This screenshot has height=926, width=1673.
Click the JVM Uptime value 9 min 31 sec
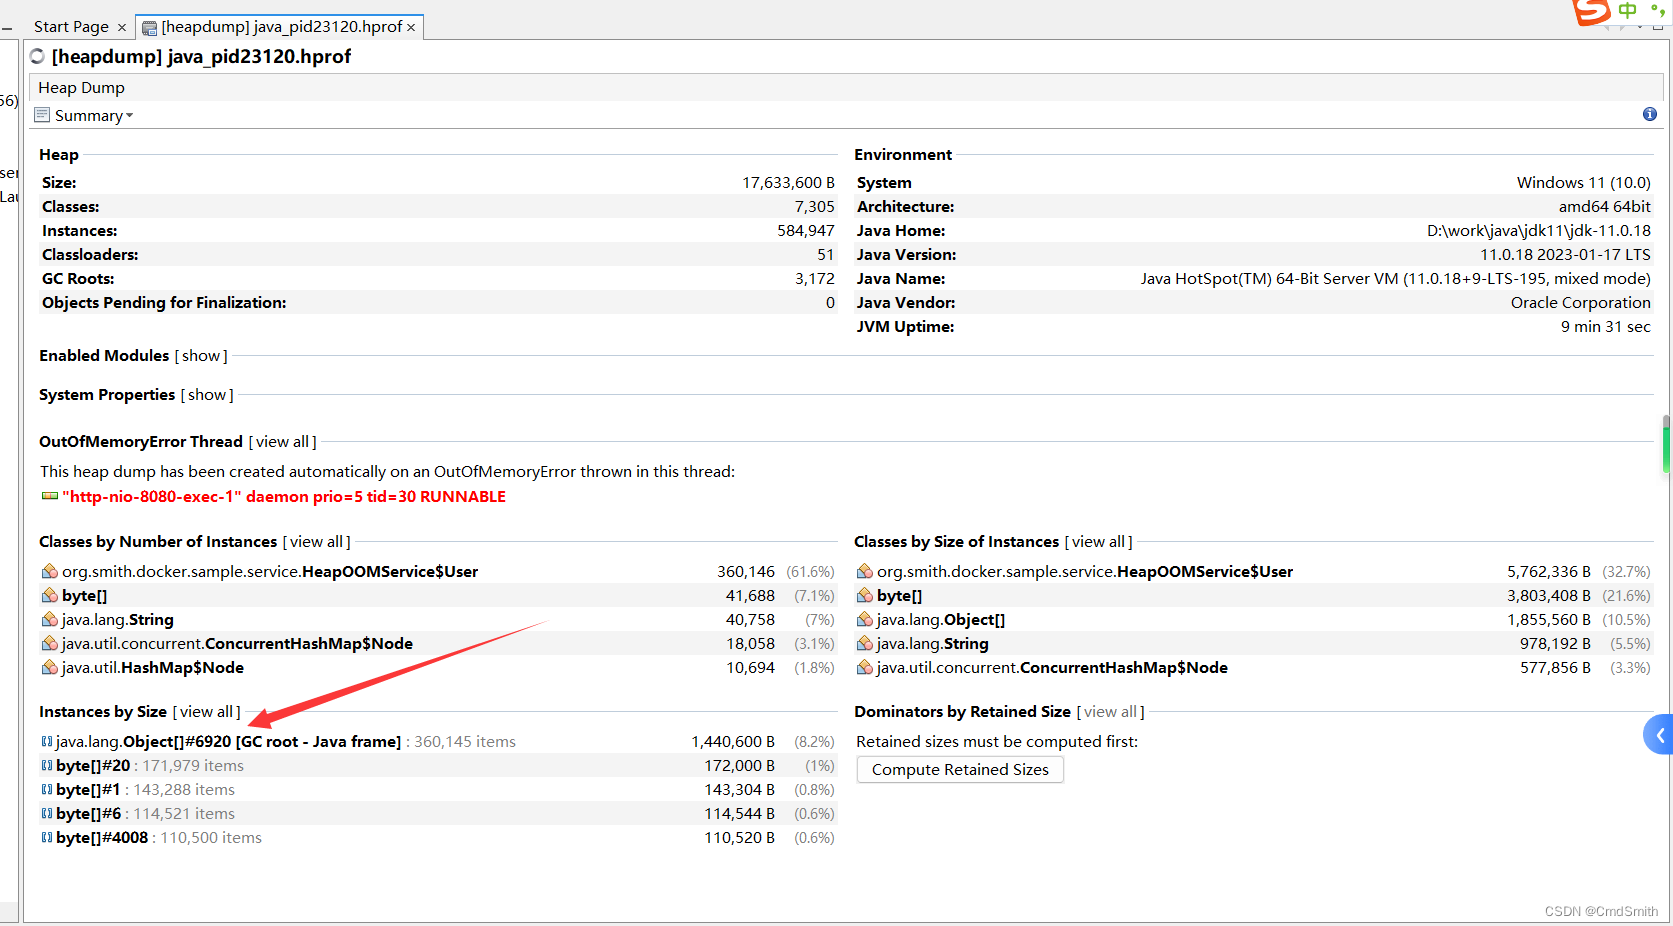(x=1605, y=326)
